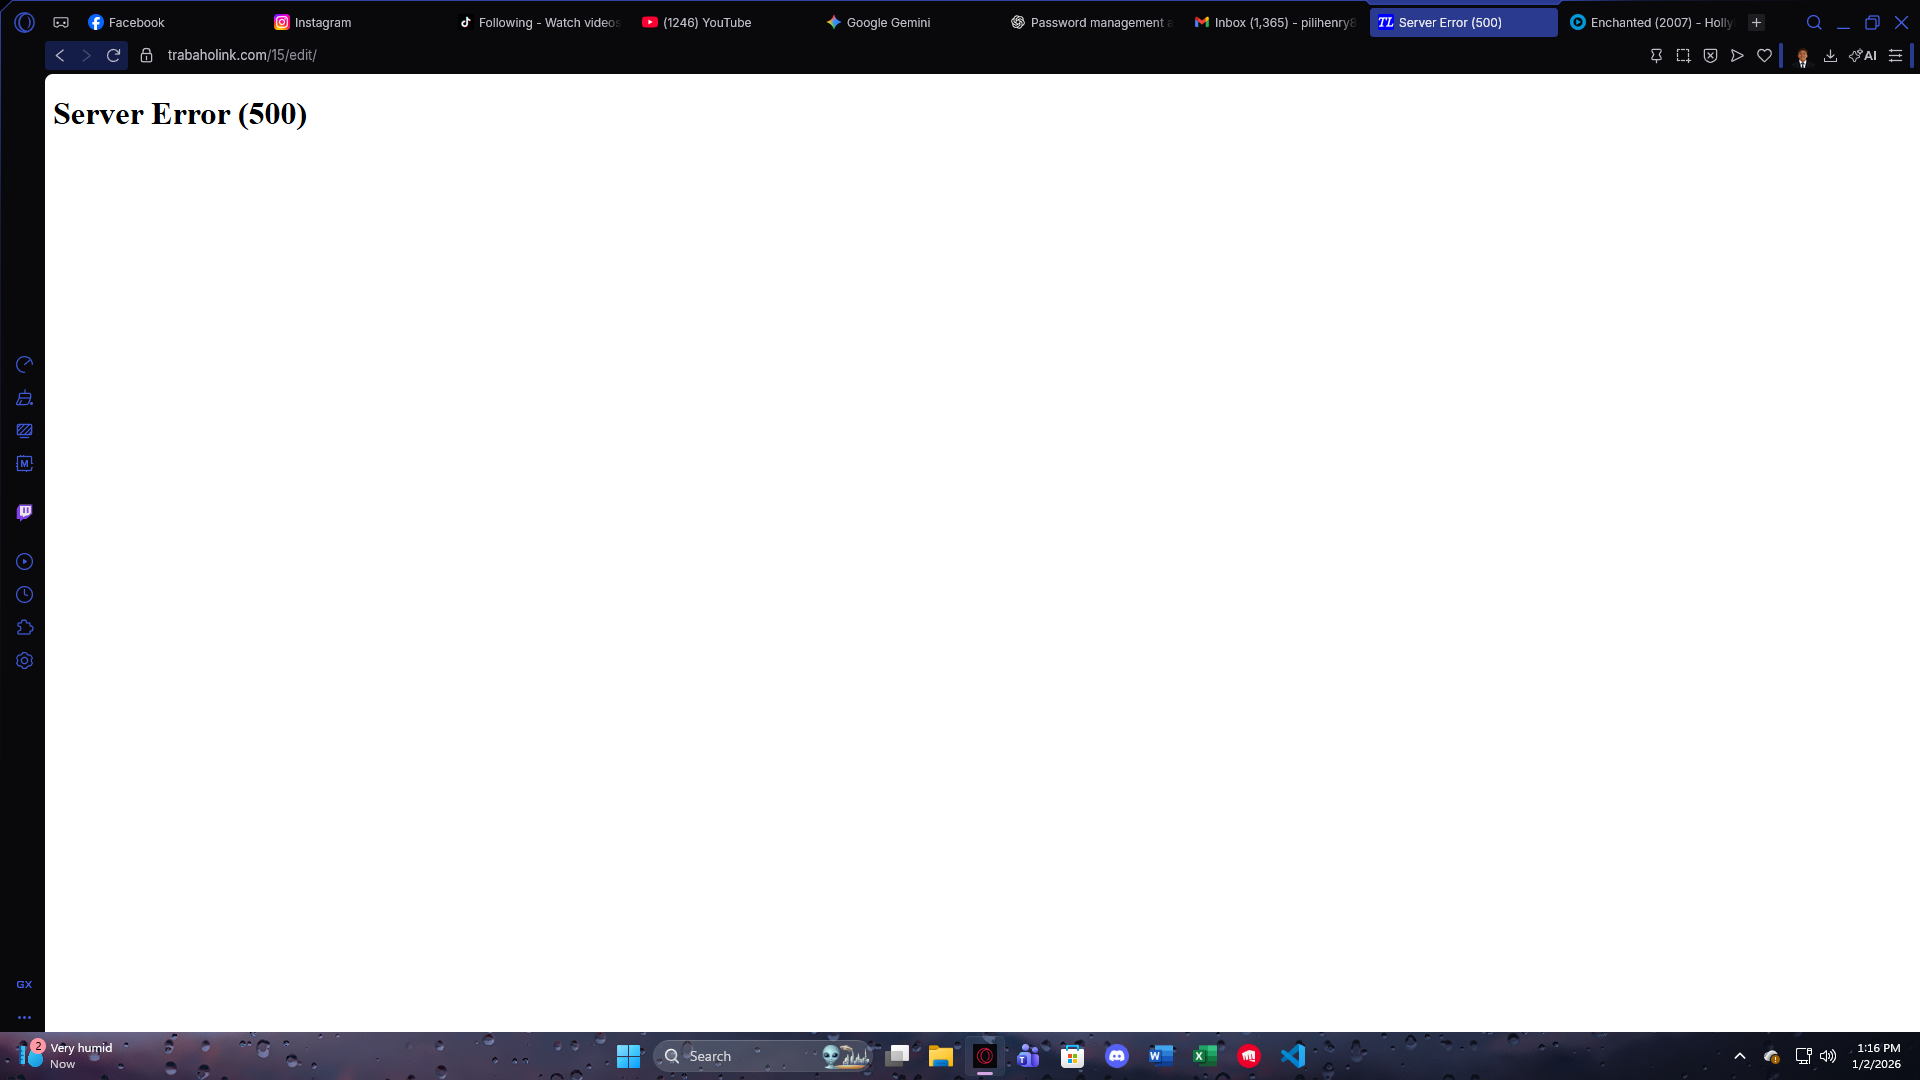Open History clock icon in sidebar
1920x1080 pixels.
click(x=24, y=595)
